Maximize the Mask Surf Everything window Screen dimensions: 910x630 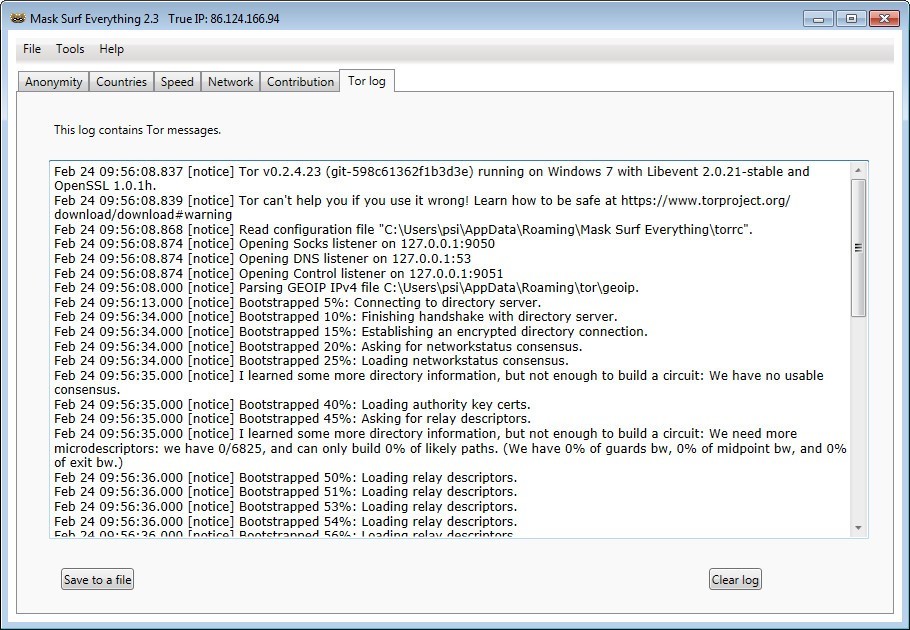click(x=851, y=19)
